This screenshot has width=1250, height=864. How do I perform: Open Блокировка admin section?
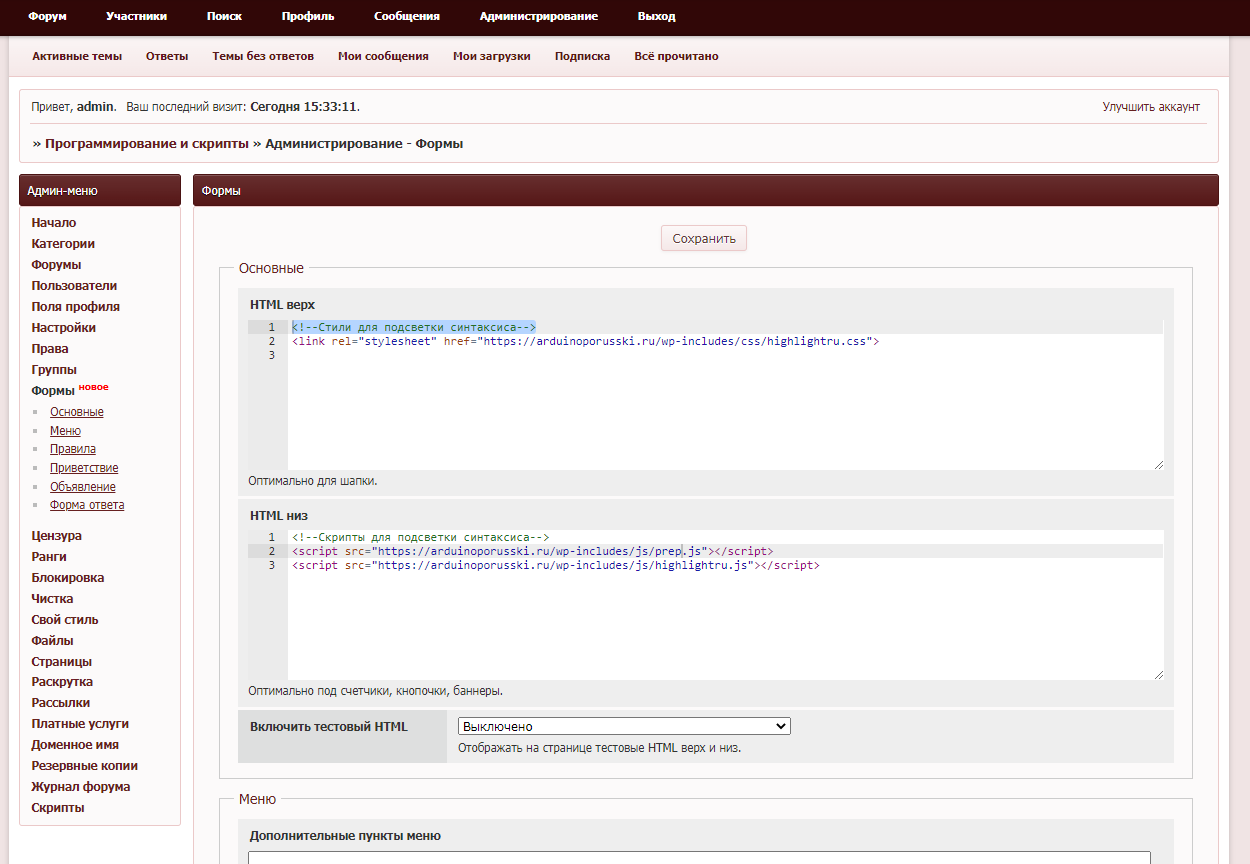point(68,578)
